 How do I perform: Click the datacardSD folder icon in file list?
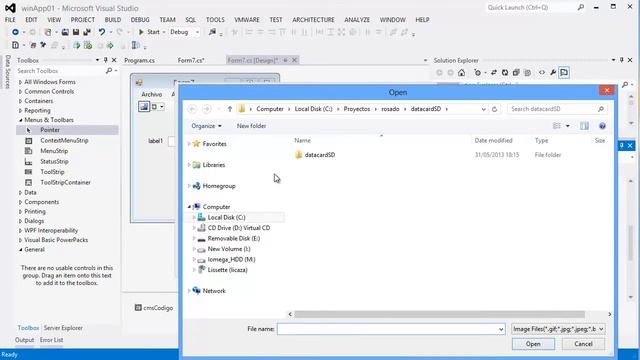298,155
